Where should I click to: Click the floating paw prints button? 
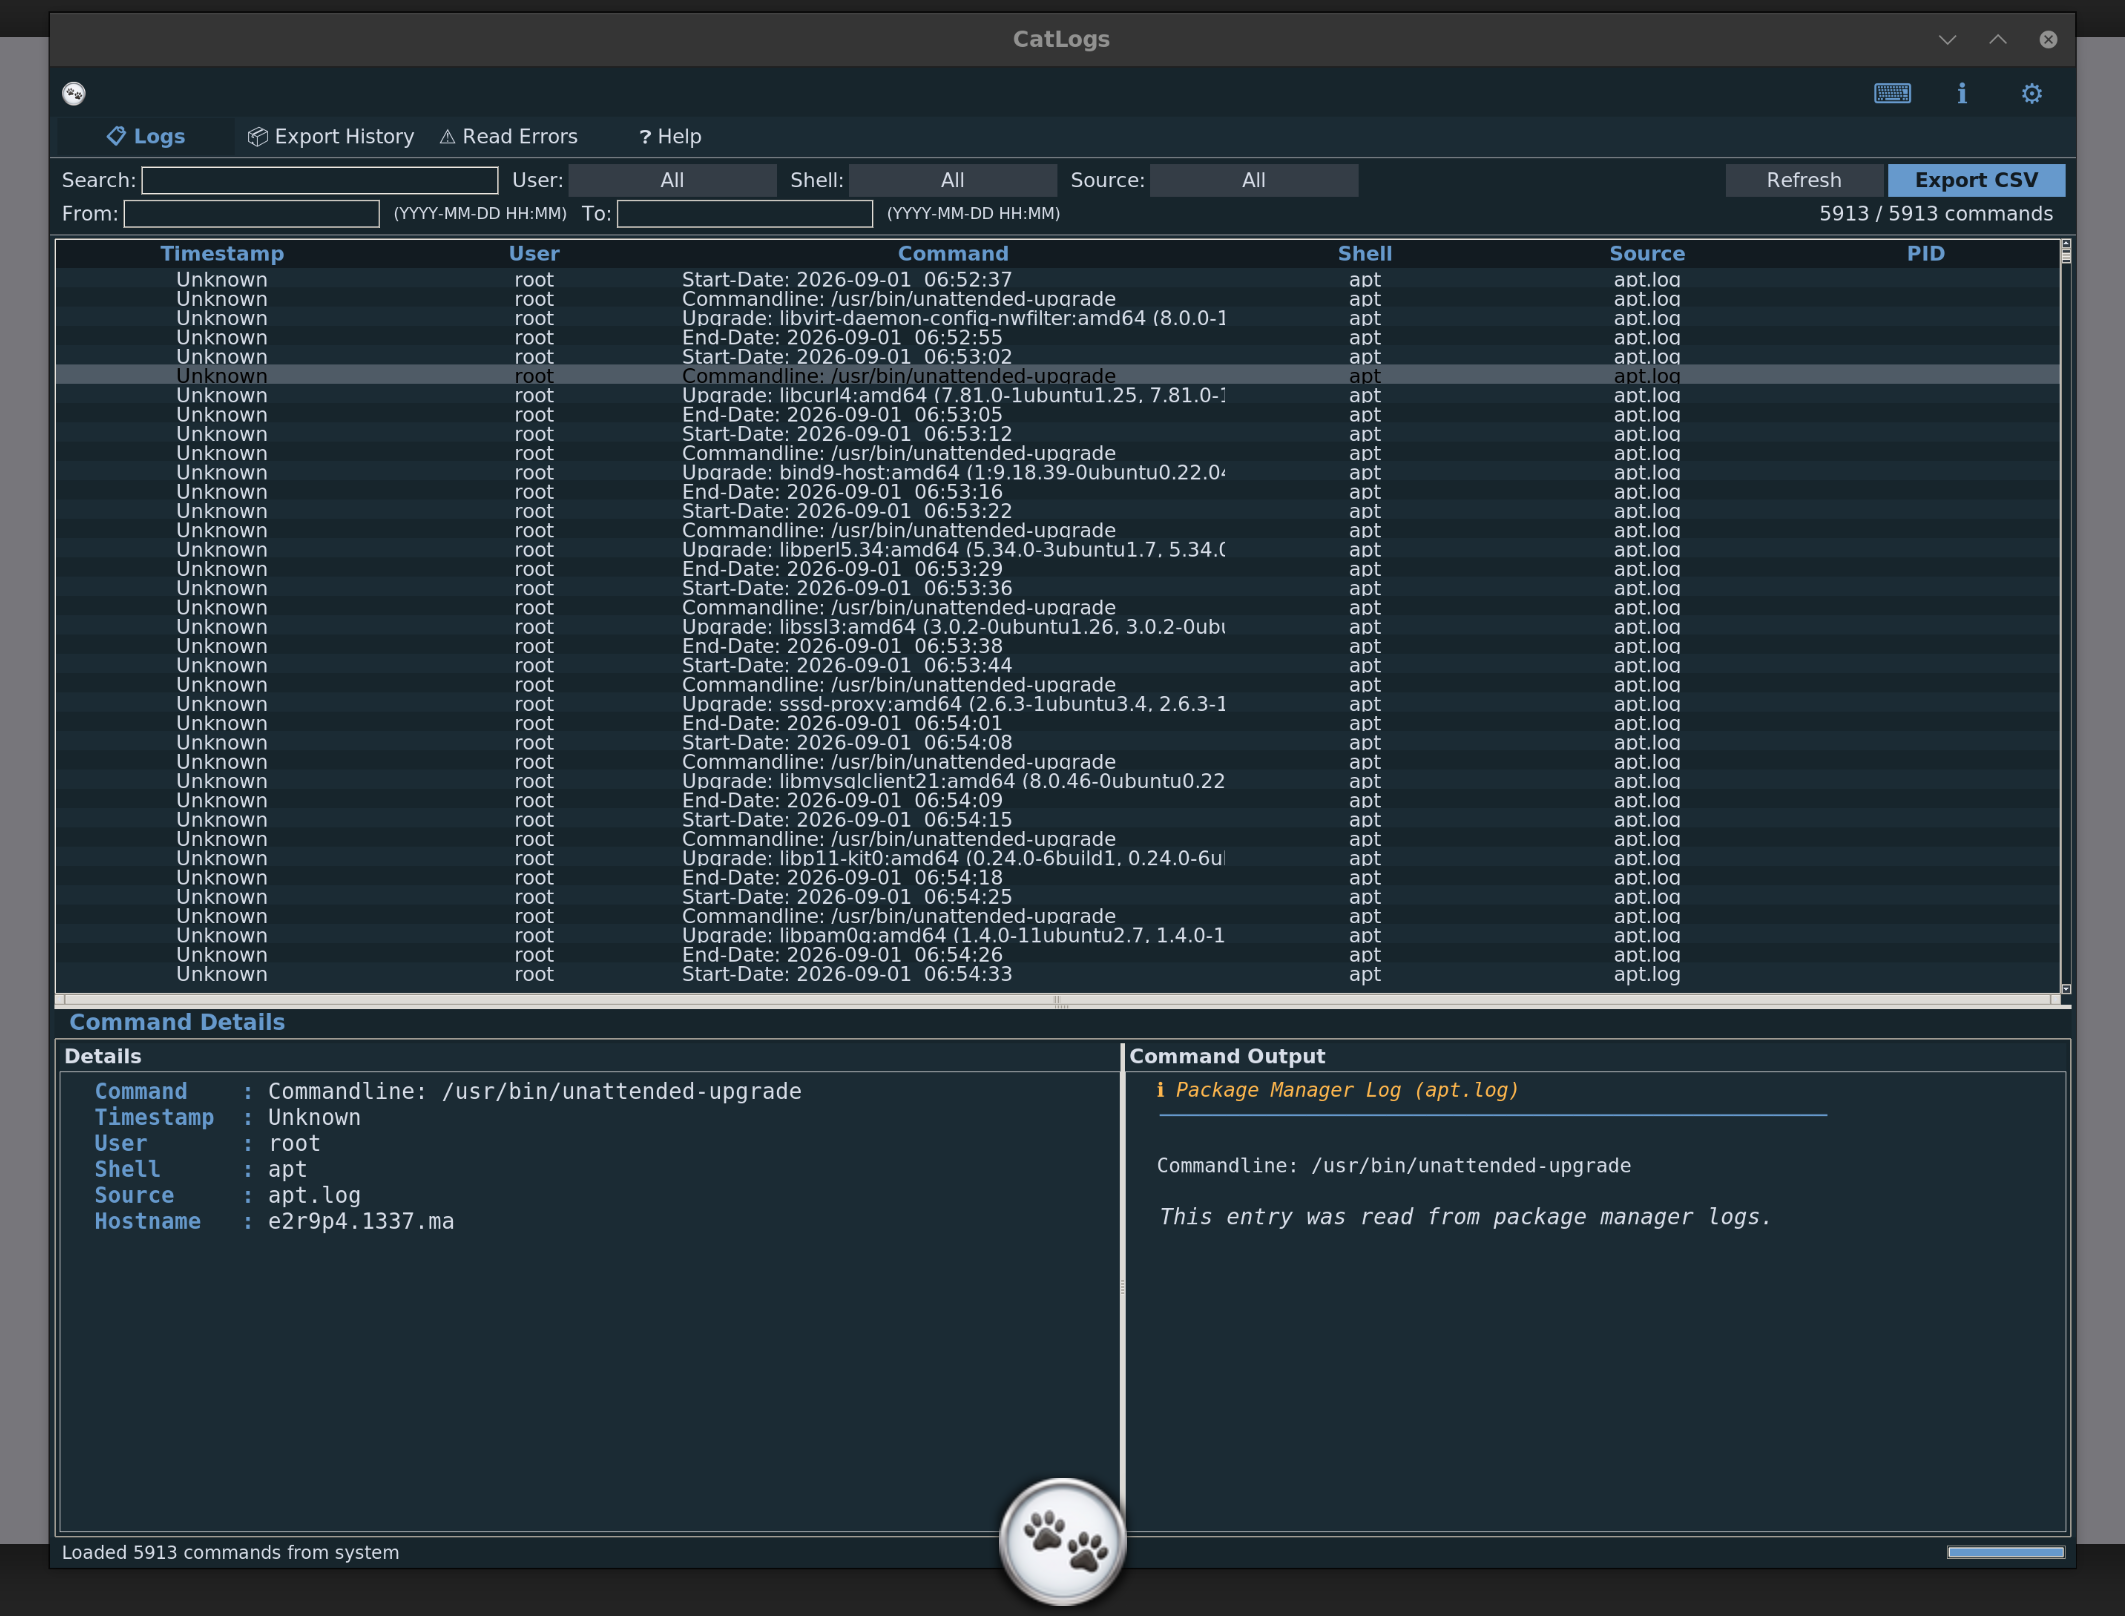pyautogui.click(x=1062, y=1541)
